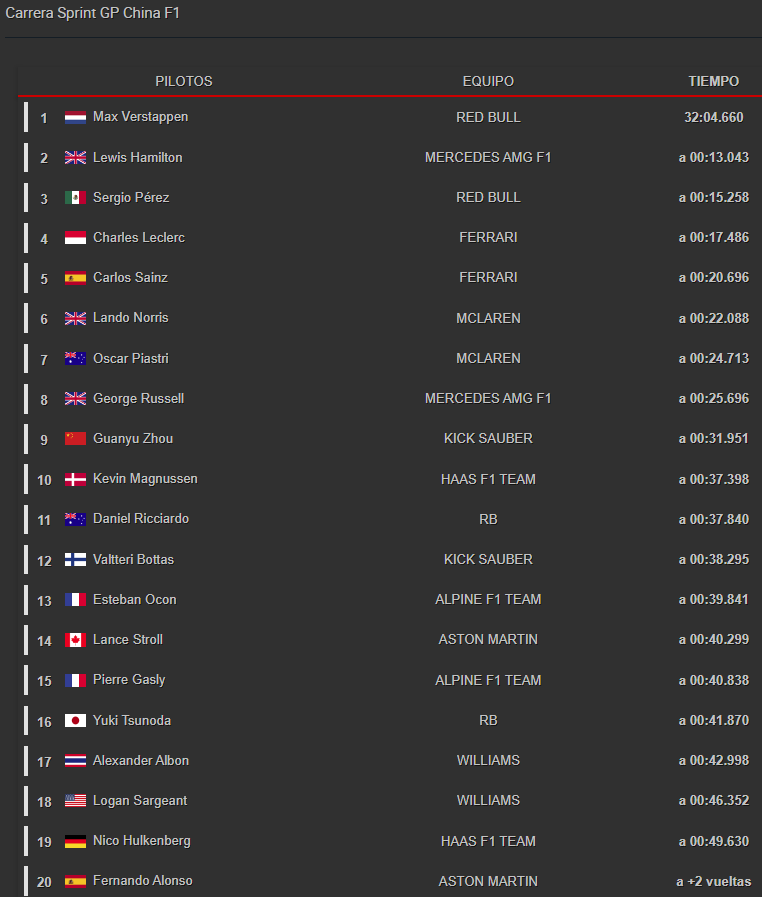Select driver name Pierre Gasly
762x897 pixels.
click(x=129, y=680)
